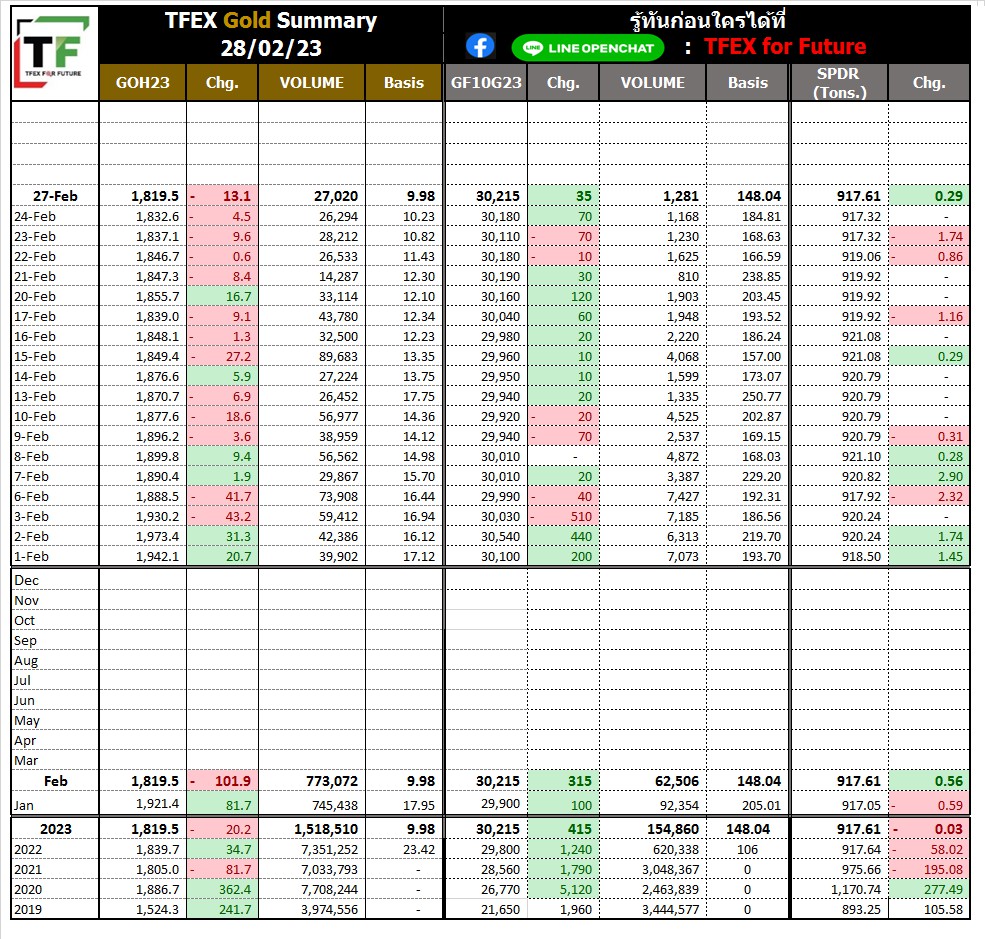
Task: Click the 'TFEX Gold Summary' title
Action: pyautogui.click(x=271, y=20)
